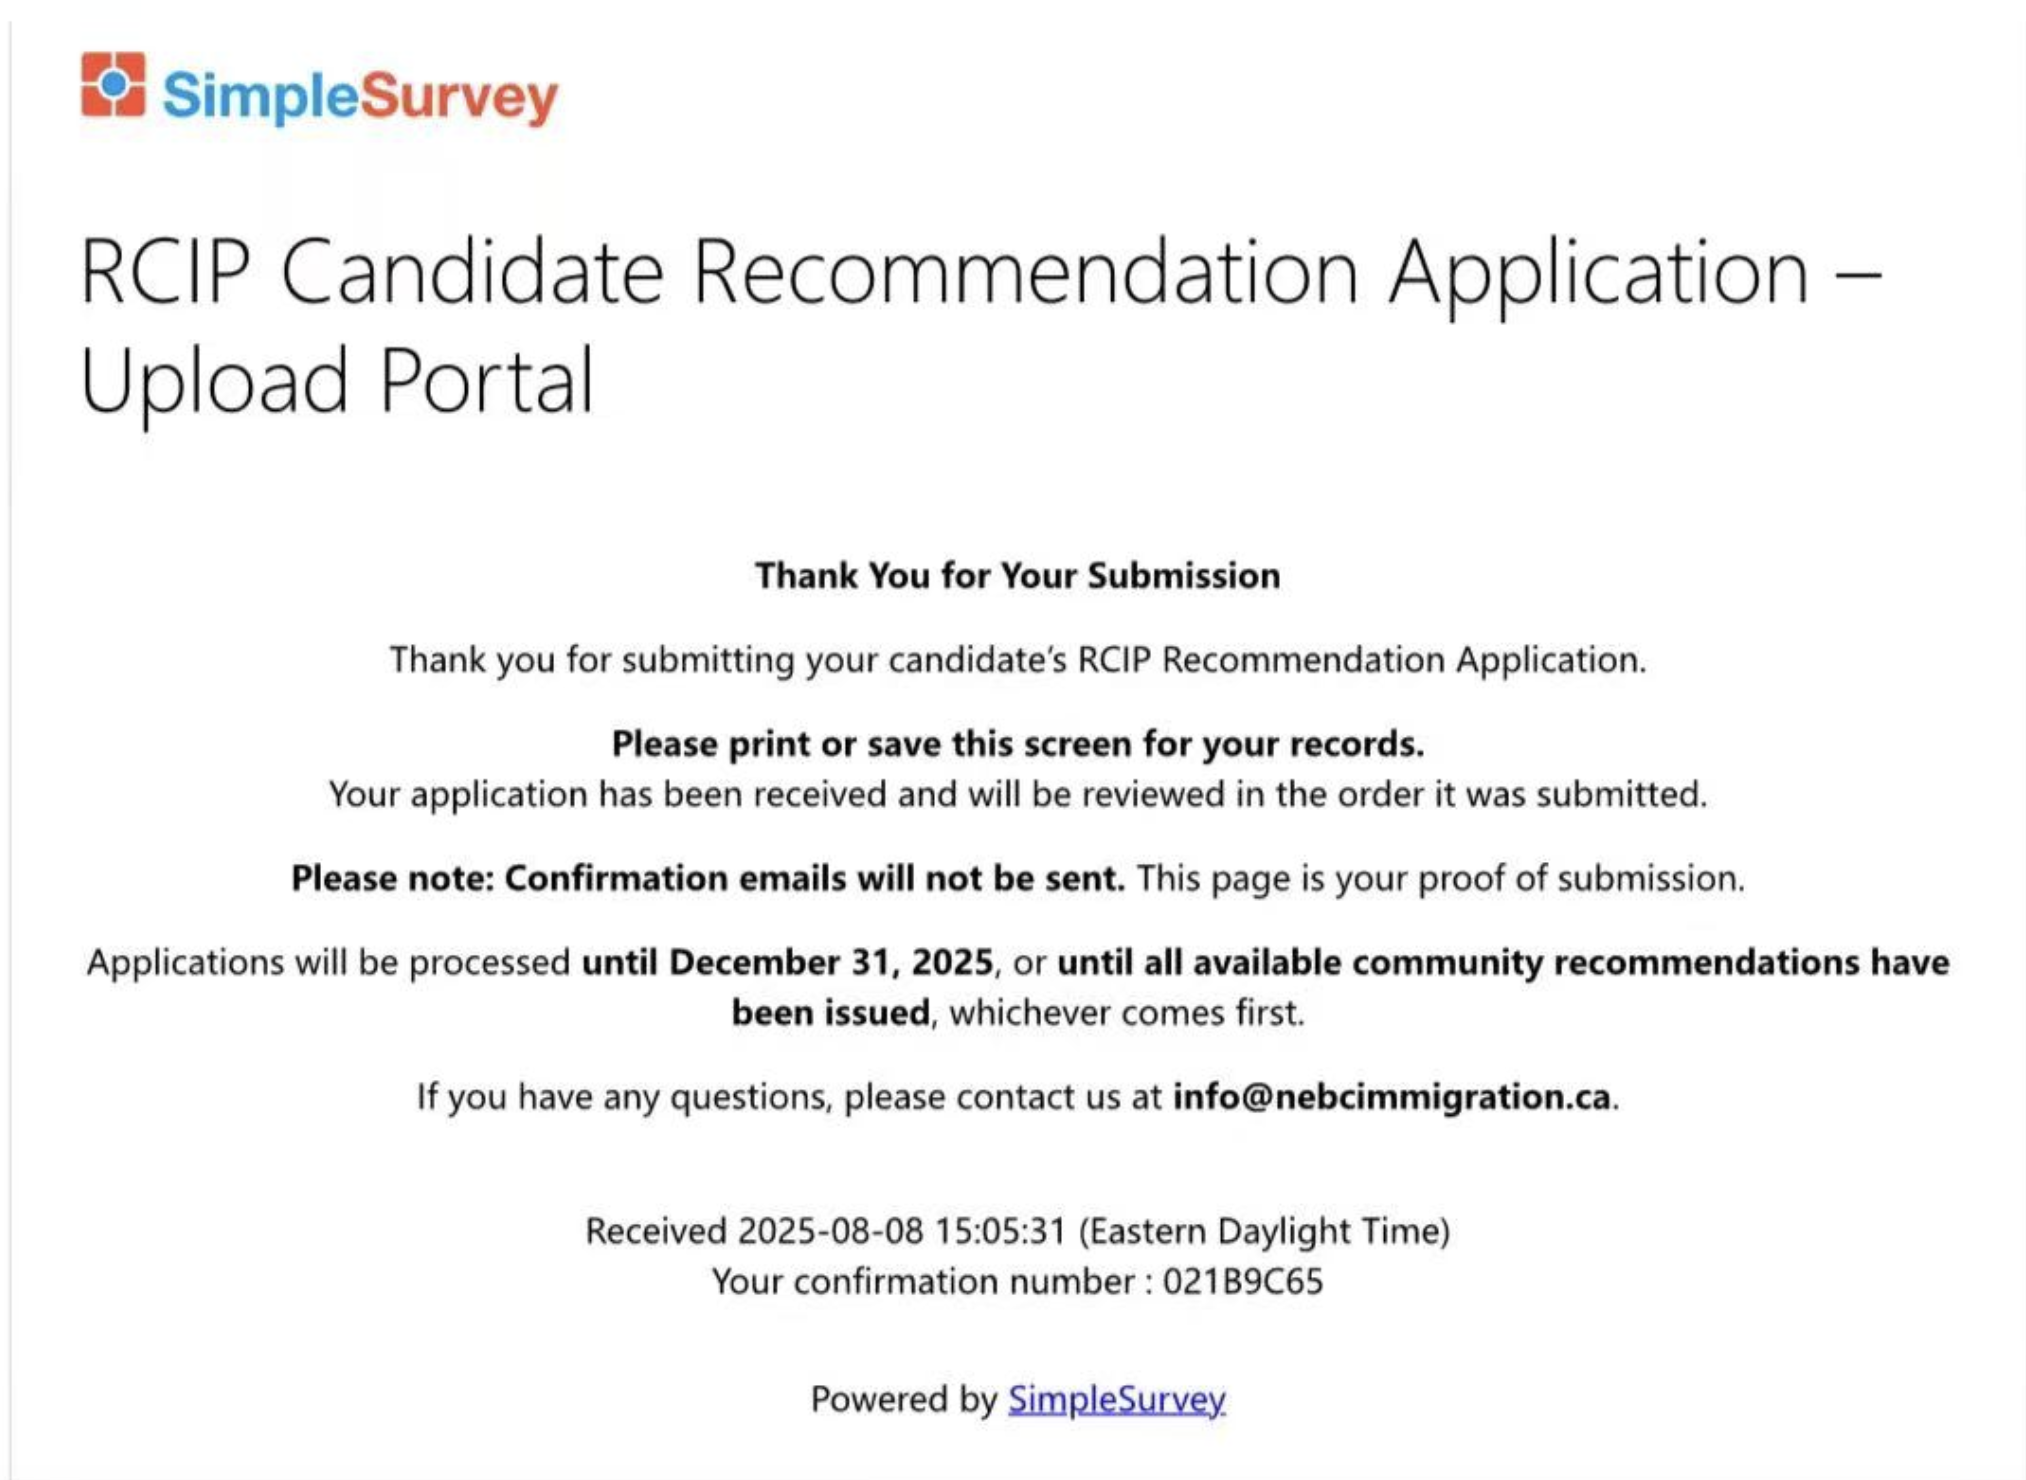Click the SimpleSurvey logo icon
The image size is (2026, 1480).
(x=113, y=85)
